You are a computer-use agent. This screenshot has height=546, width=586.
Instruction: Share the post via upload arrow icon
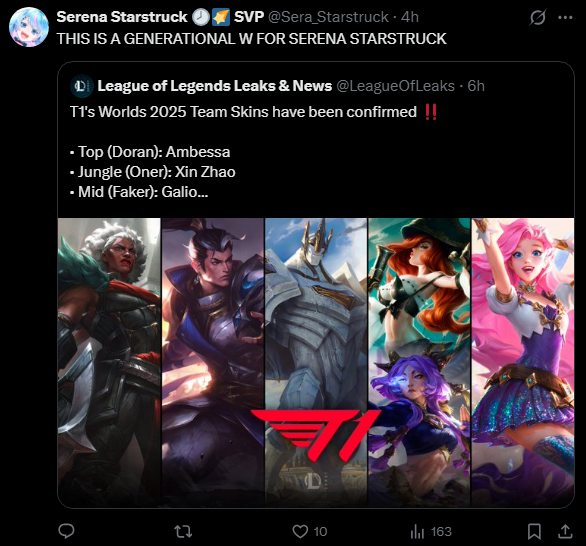pos(565,531)
